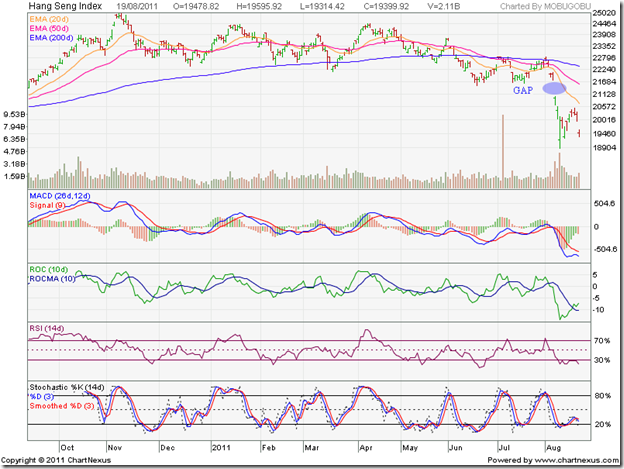The image size is (624, 469).
Task: Click the Stochastic '20%' level label
Action: click(x=603, y=424)
